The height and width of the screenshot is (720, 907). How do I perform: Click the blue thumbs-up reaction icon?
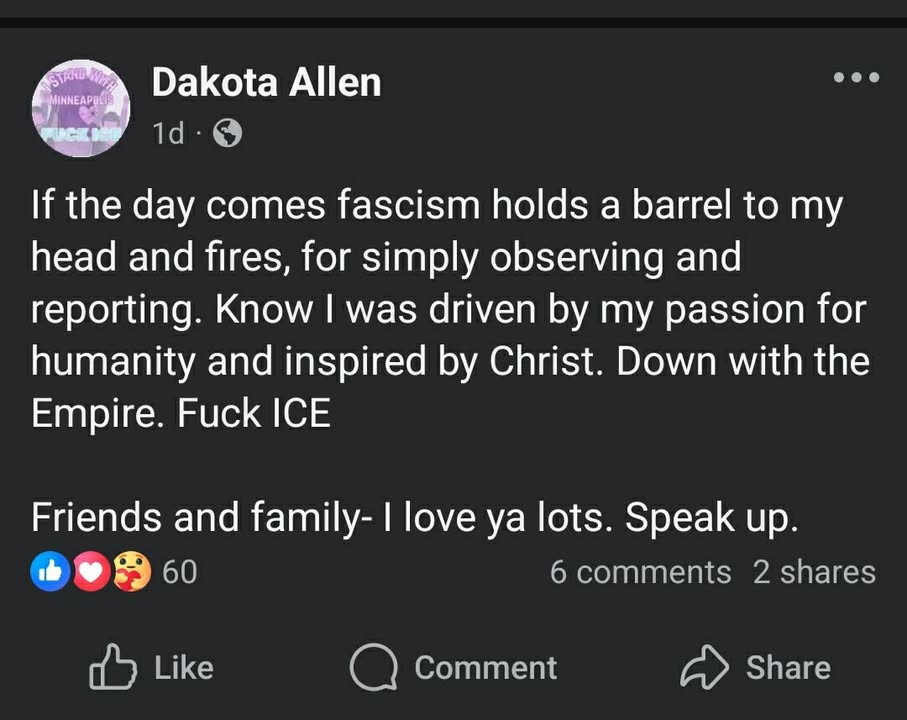(50, 572)
